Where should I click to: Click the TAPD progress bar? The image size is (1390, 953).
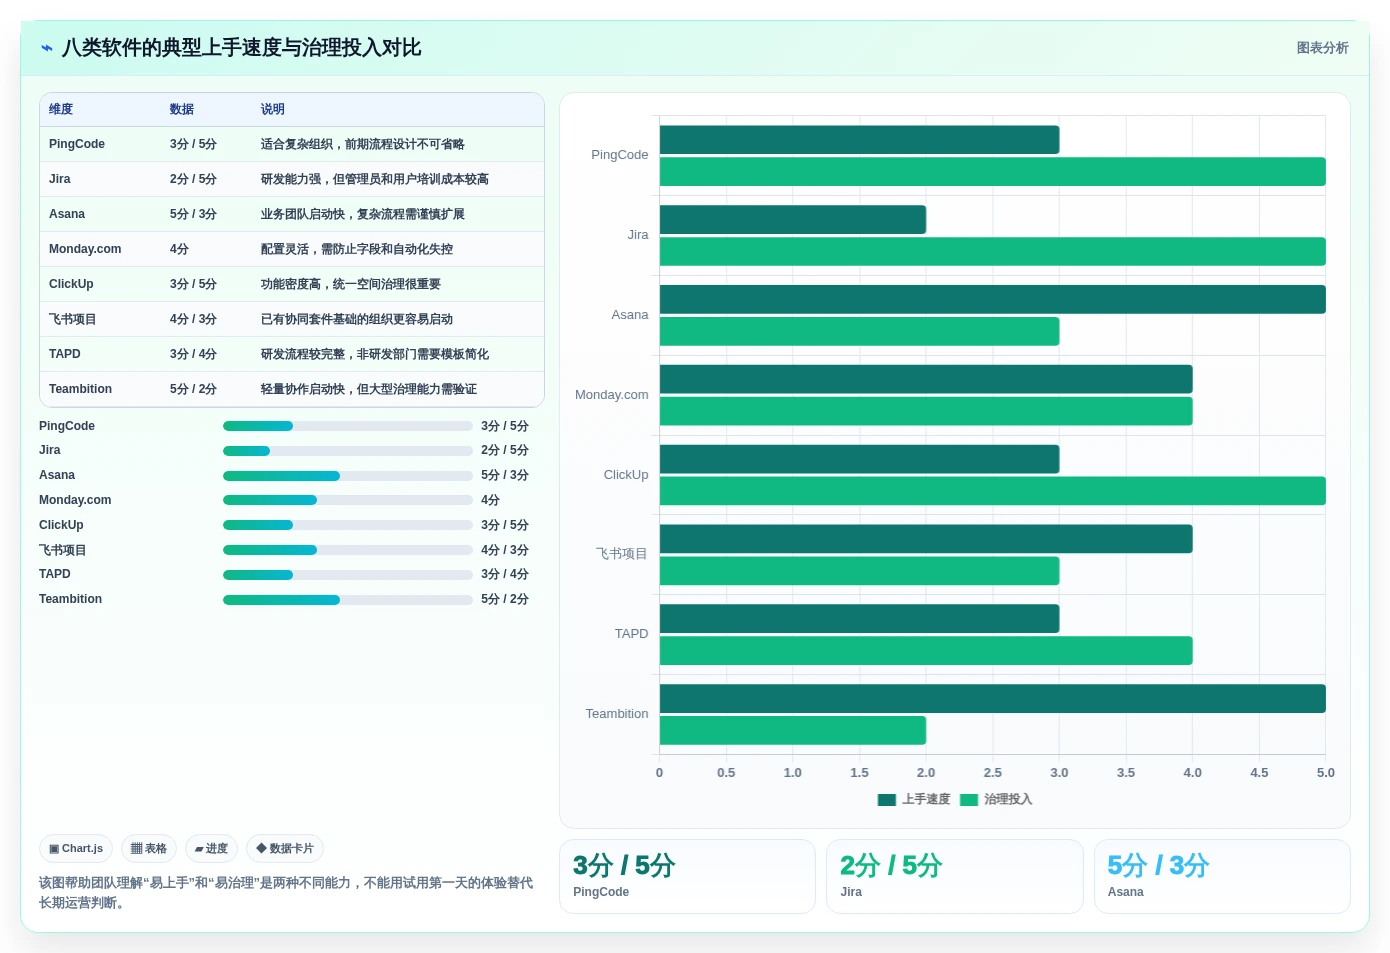coord(348,575)
